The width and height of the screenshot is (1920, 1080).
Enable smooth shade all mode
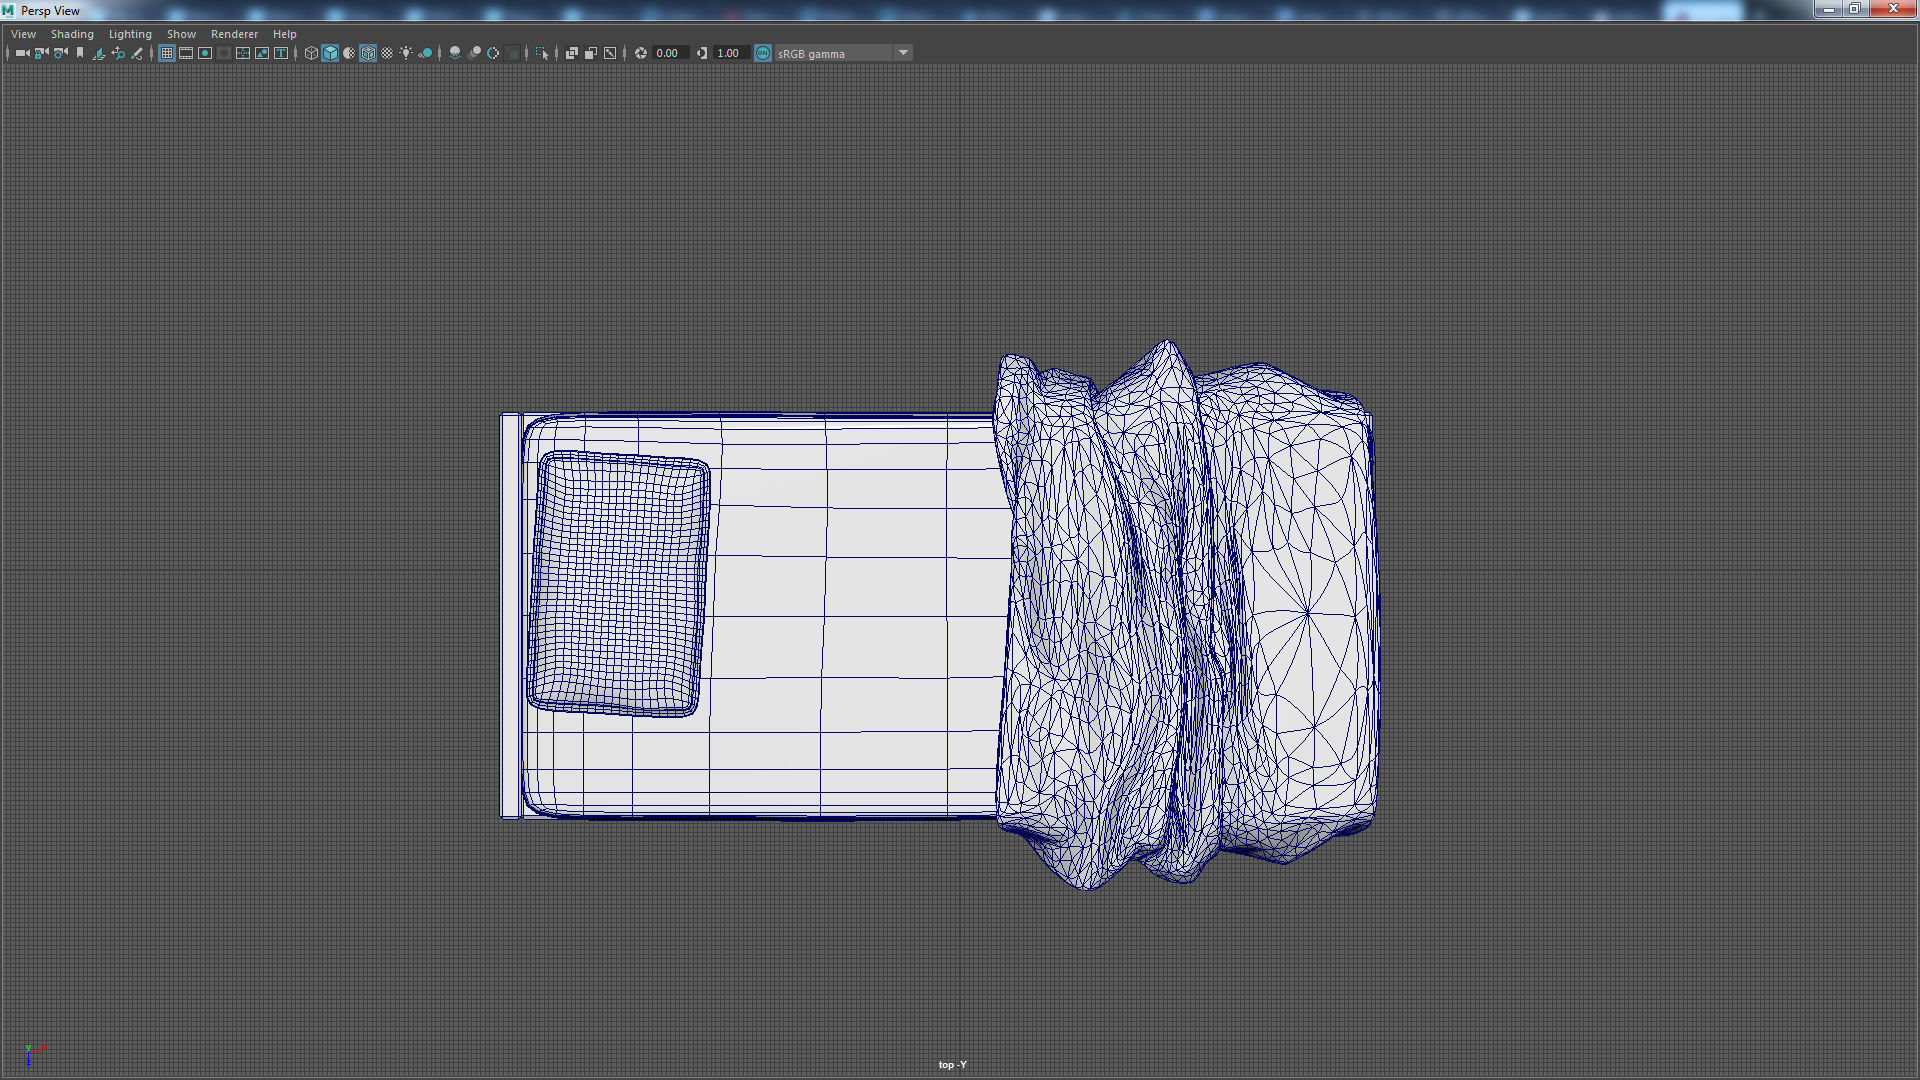click(330, 53)
